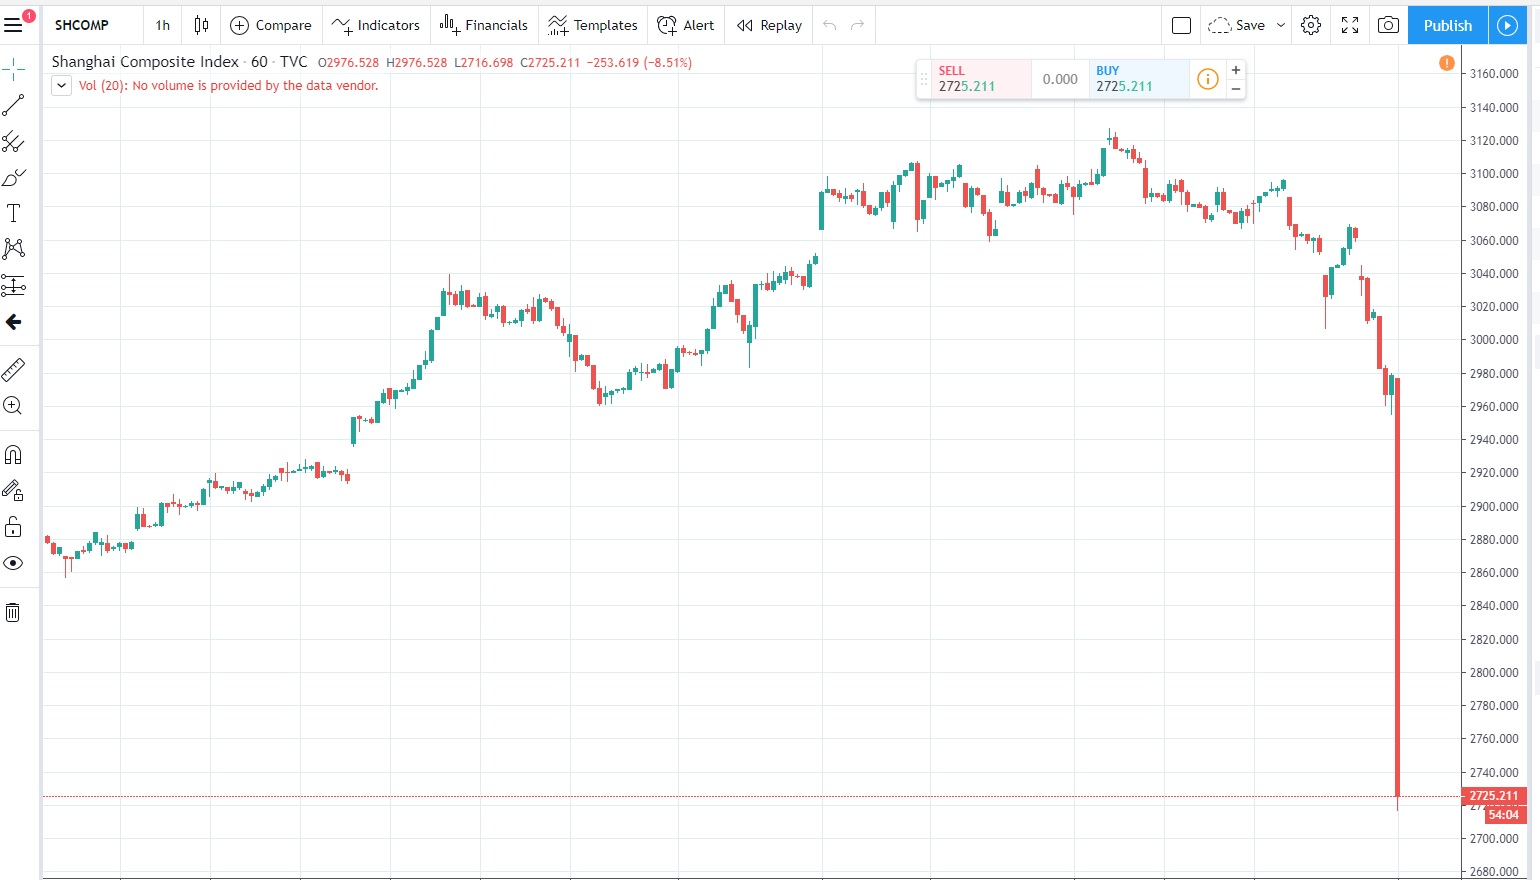
Task: Toggle stay in drawing mode
Action: point(14,490)
